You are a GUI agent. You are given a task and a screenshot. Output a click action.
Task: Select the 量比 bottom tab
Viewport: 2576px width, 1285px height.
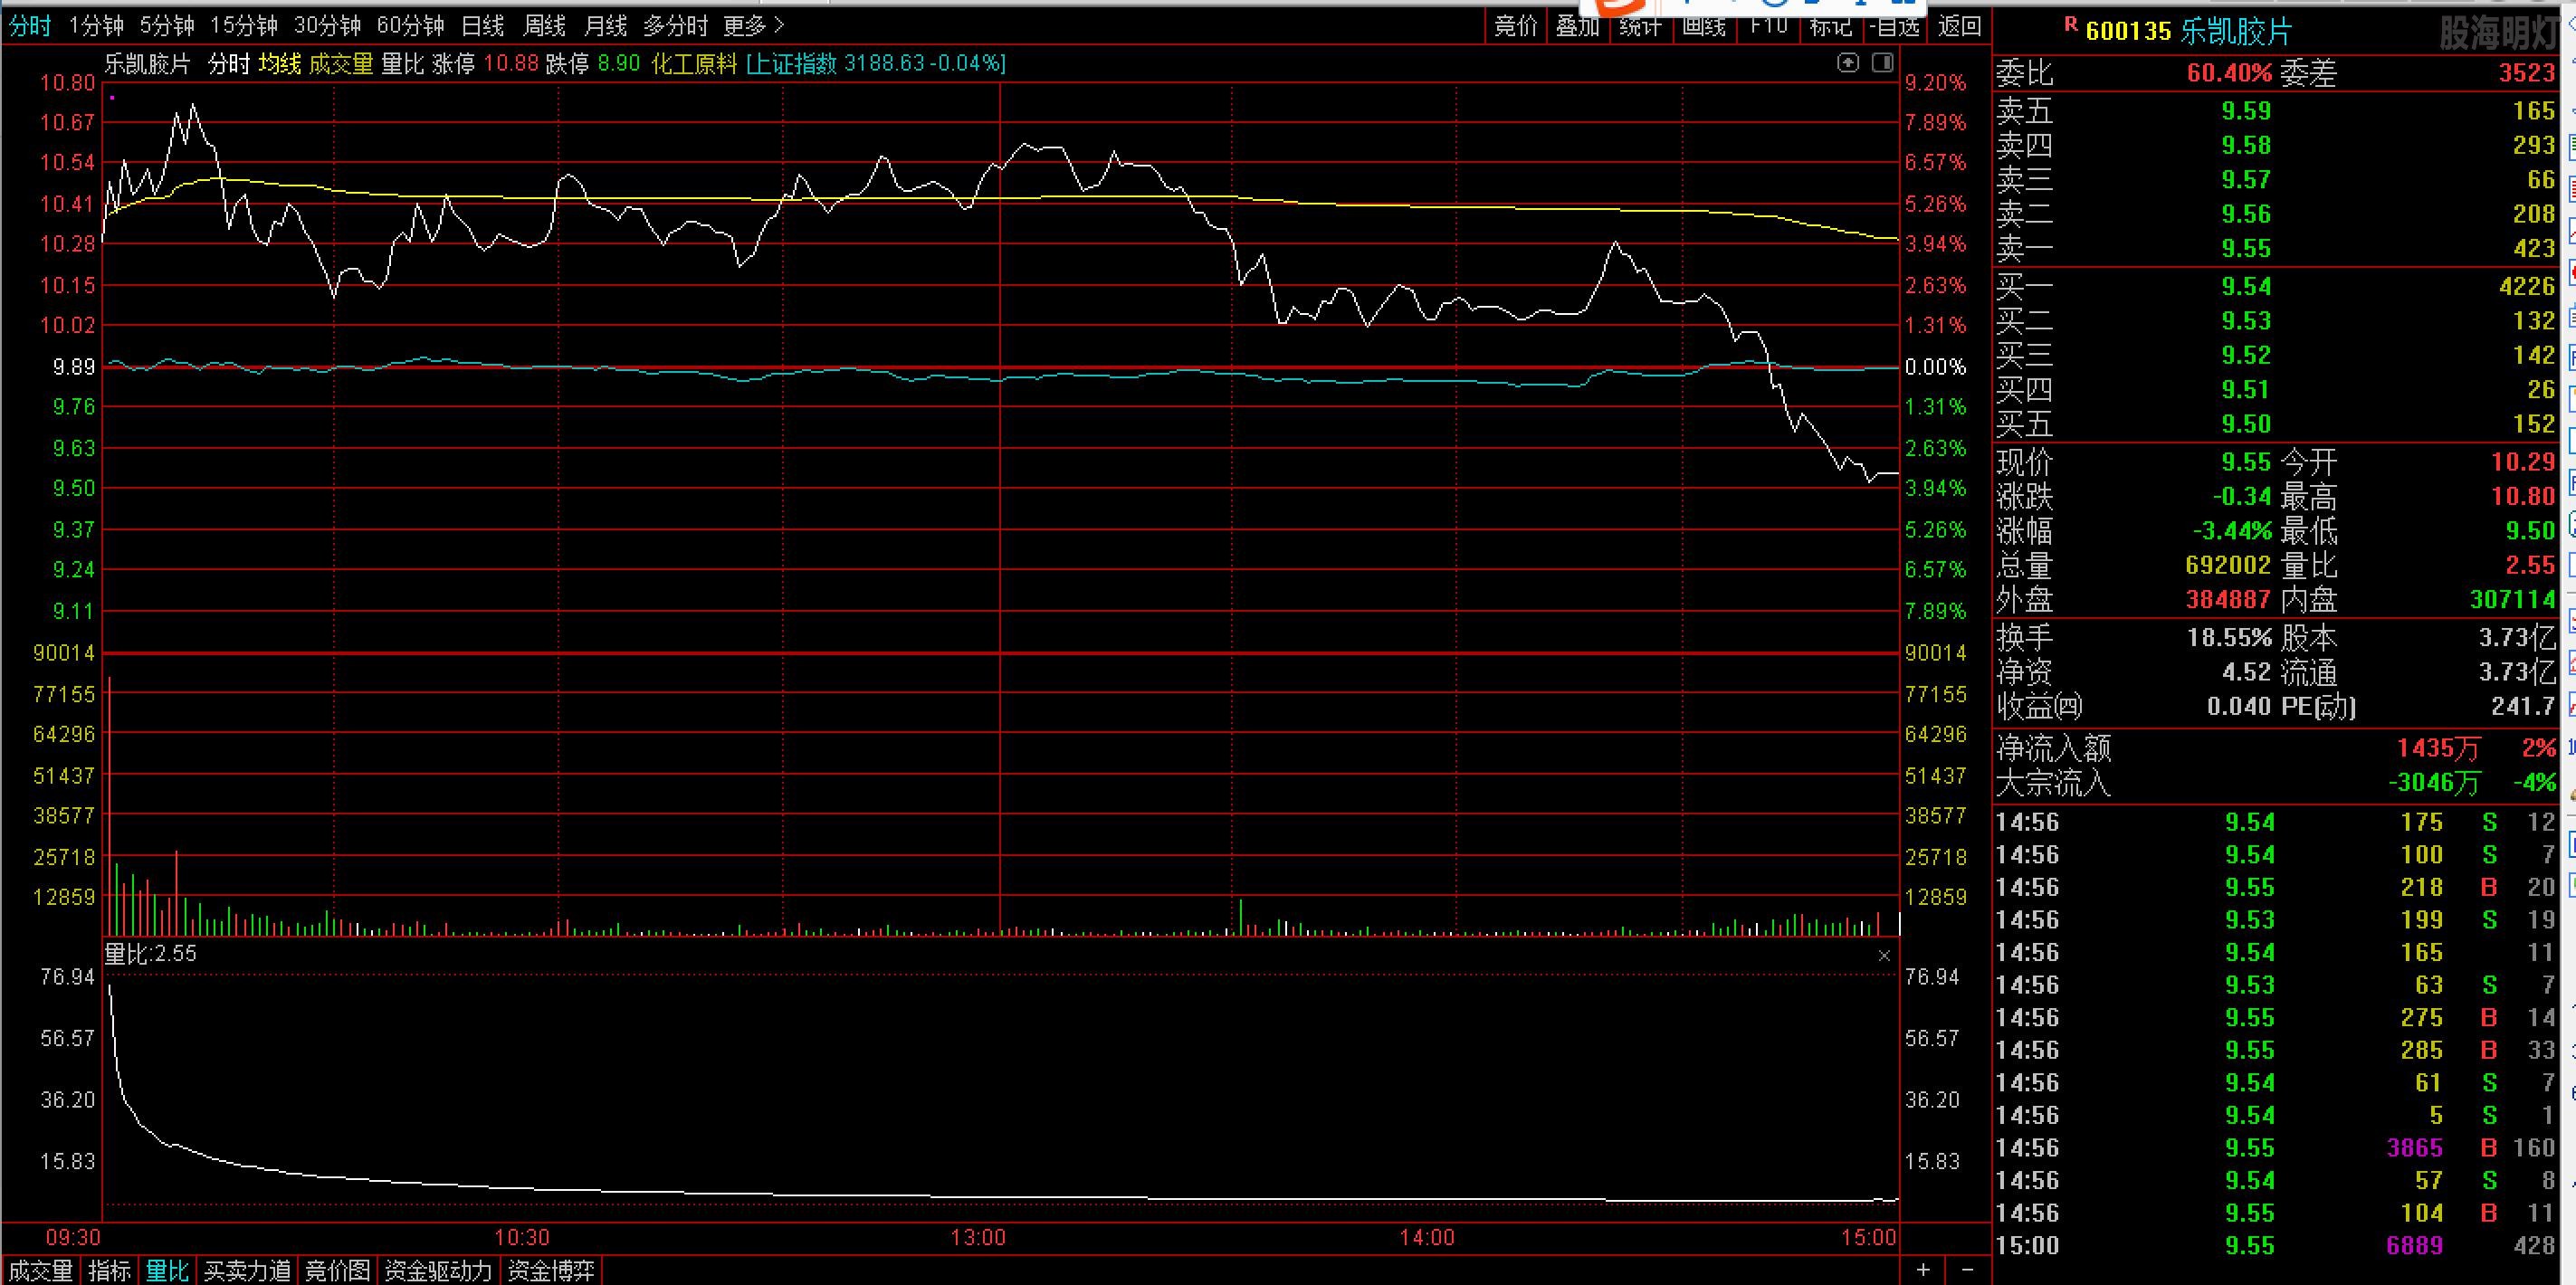tap(167, 1271)
